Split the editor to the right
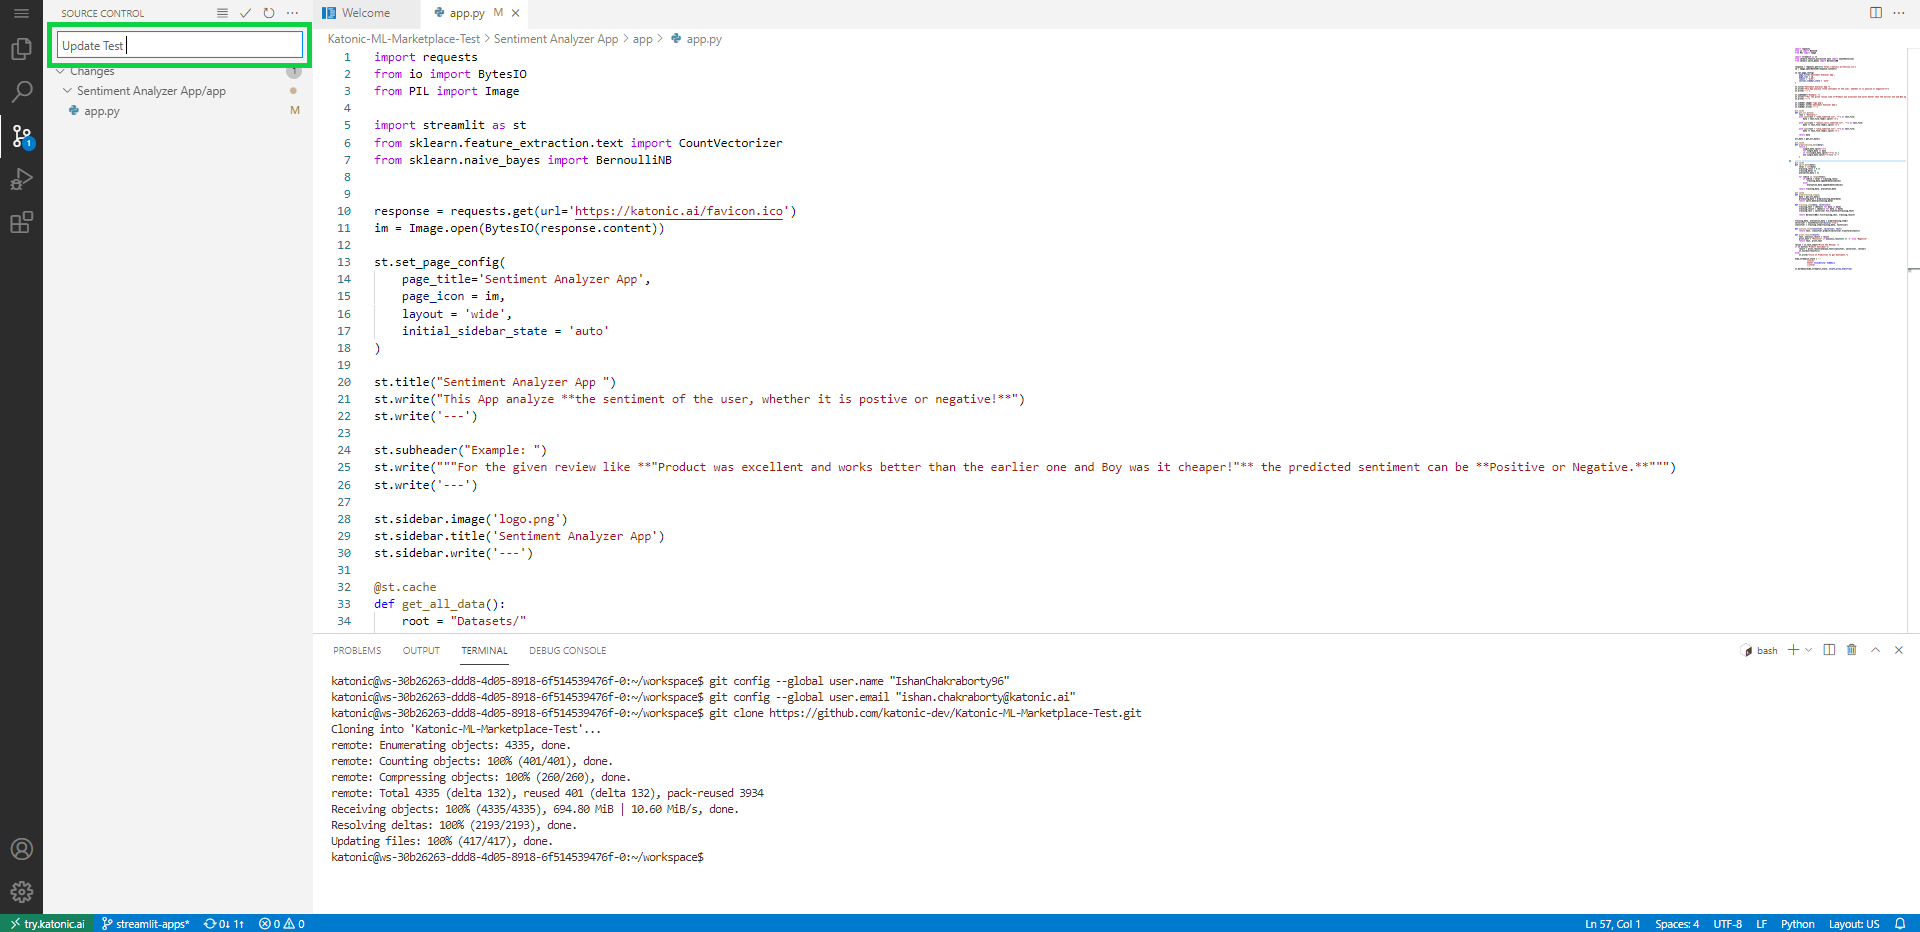Image resolution: width=1920 pixels, height=932 pixels. click(1876, 13)
